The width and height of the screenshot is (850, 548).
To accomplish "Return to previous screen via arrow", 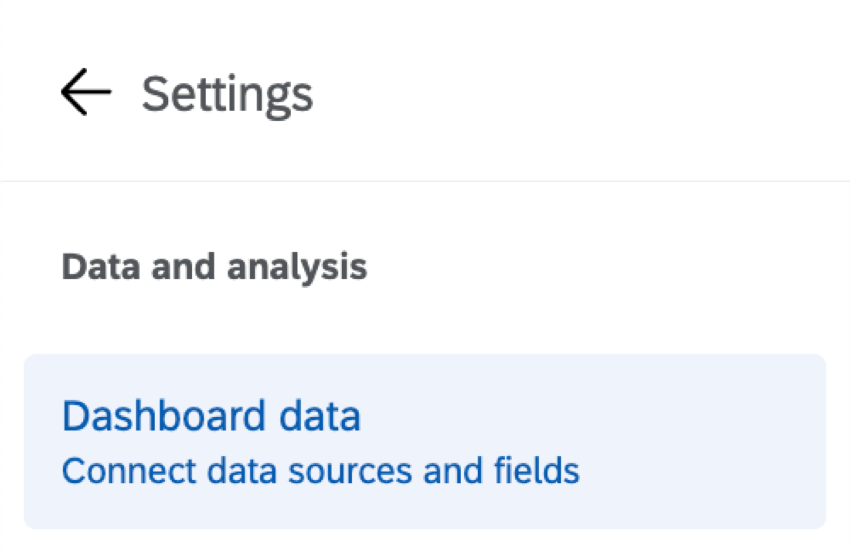I will (86, 94).
